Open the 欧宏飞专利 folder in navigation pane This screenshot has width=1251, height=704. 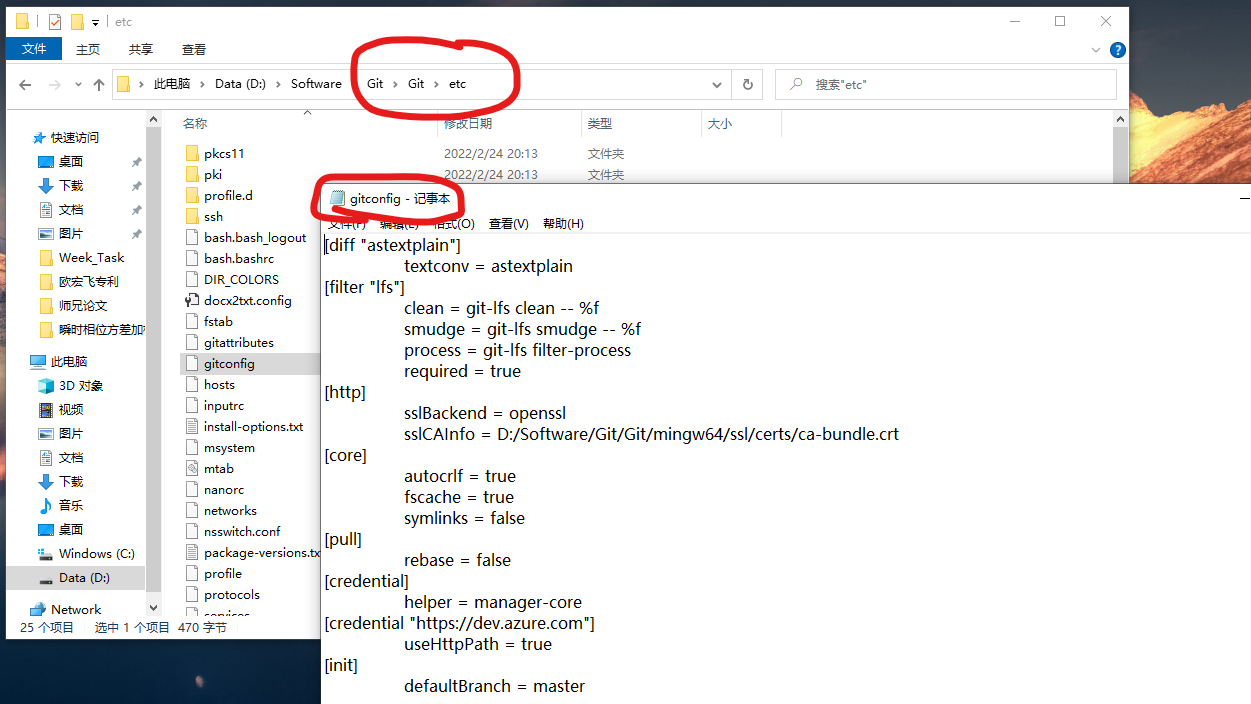[88, 282]
